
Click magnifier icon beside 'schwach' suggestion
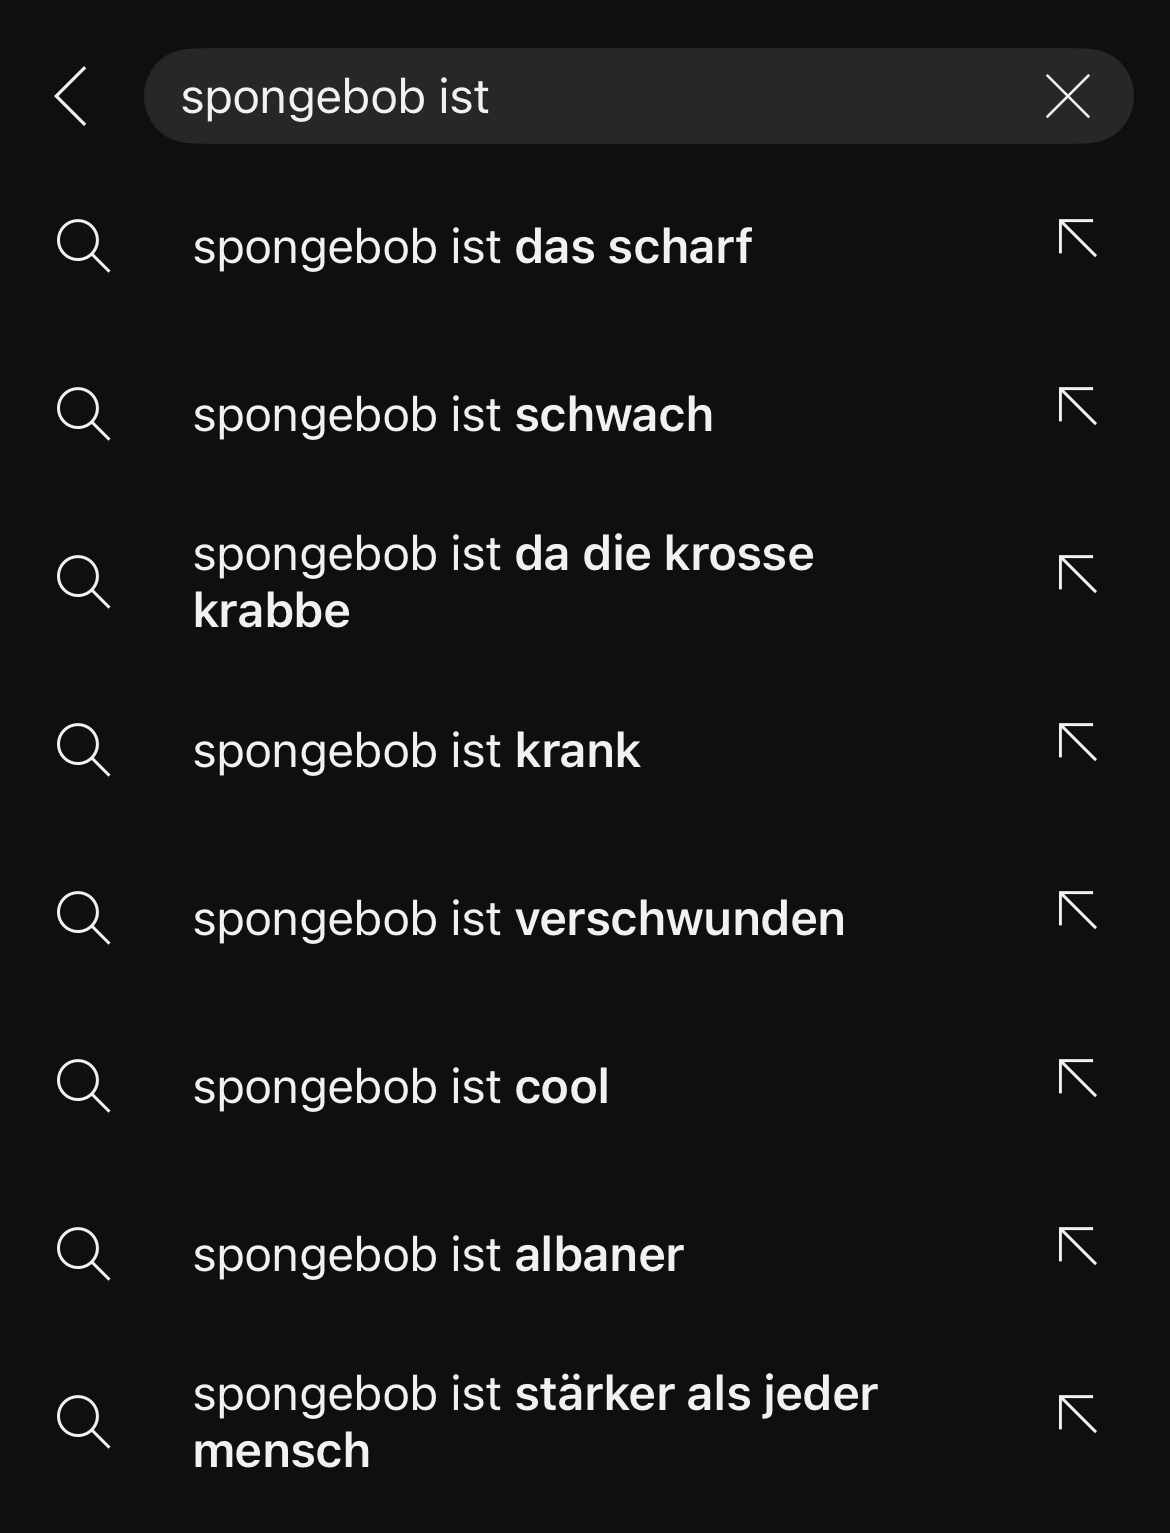(x=83, y=414)
